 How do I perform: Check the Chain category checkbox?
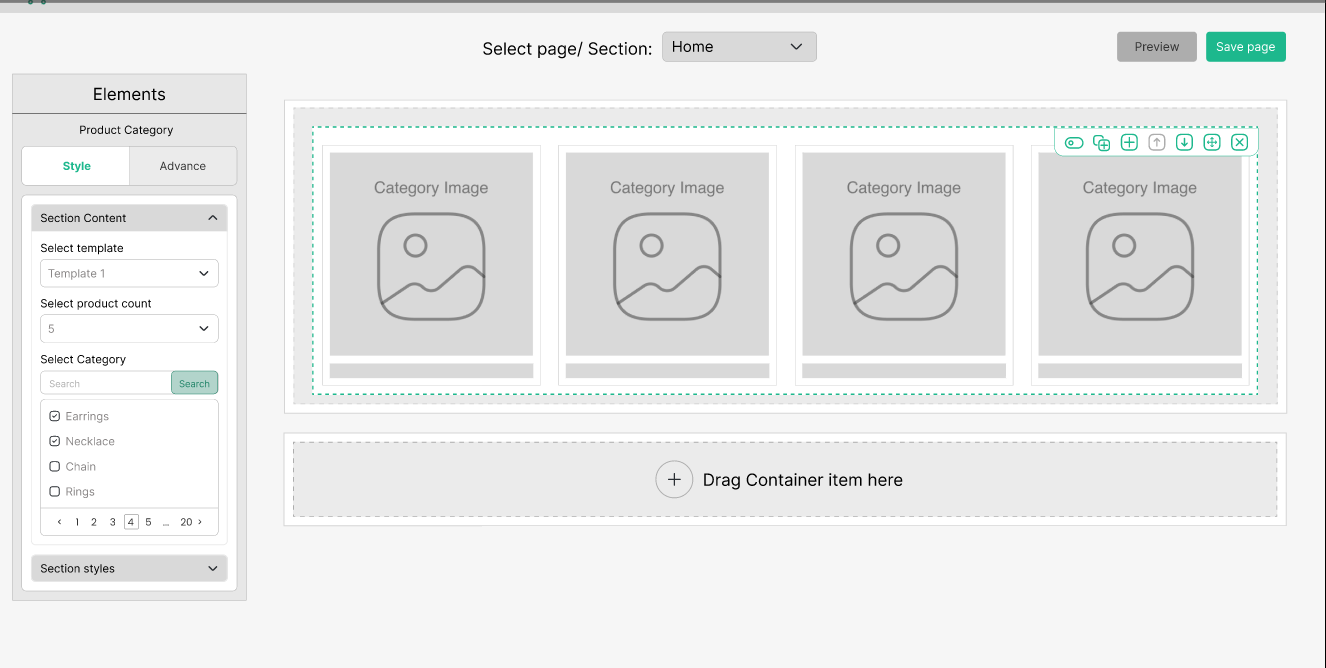coord(55,467)
